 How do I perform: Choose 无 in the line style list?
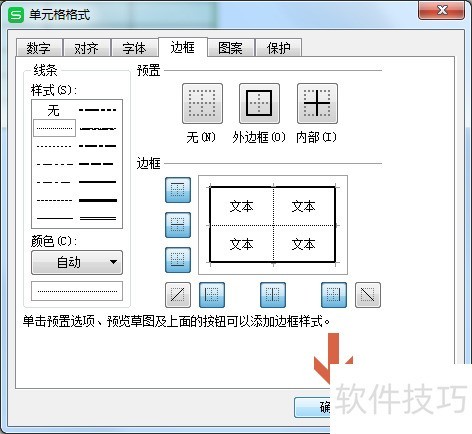click(54, 110)
